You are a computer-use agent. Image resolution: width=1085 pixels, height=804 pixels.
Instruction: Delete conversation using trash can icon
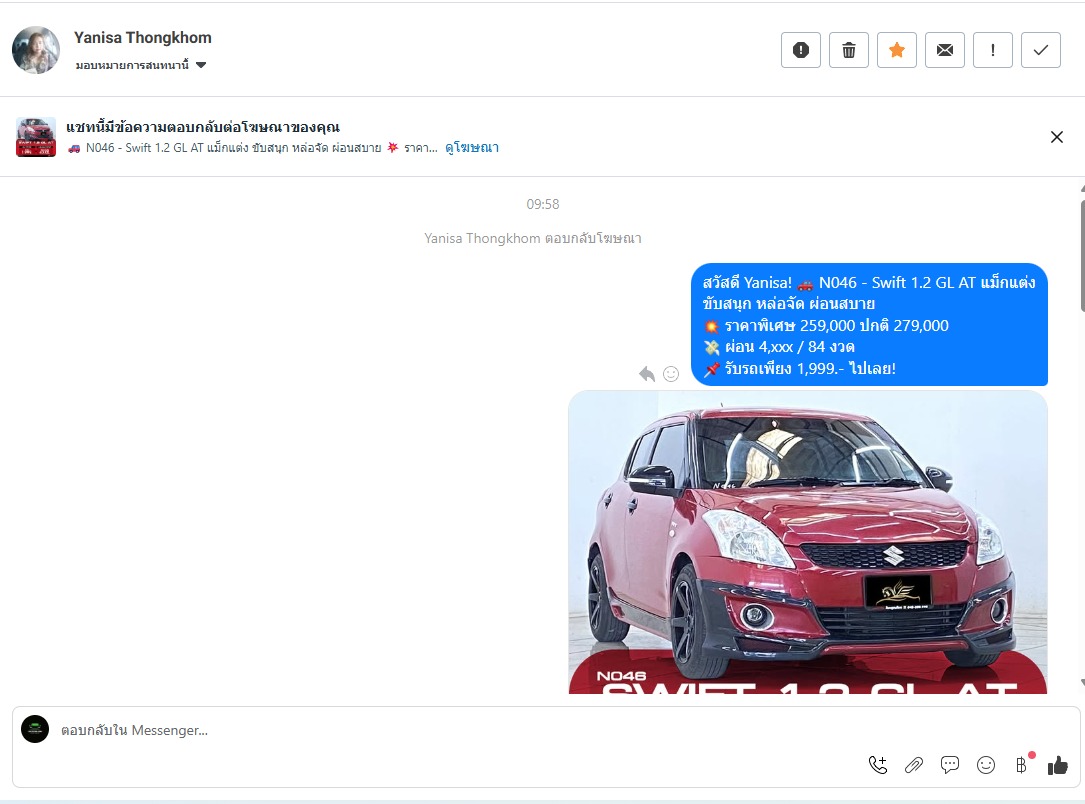848,50
